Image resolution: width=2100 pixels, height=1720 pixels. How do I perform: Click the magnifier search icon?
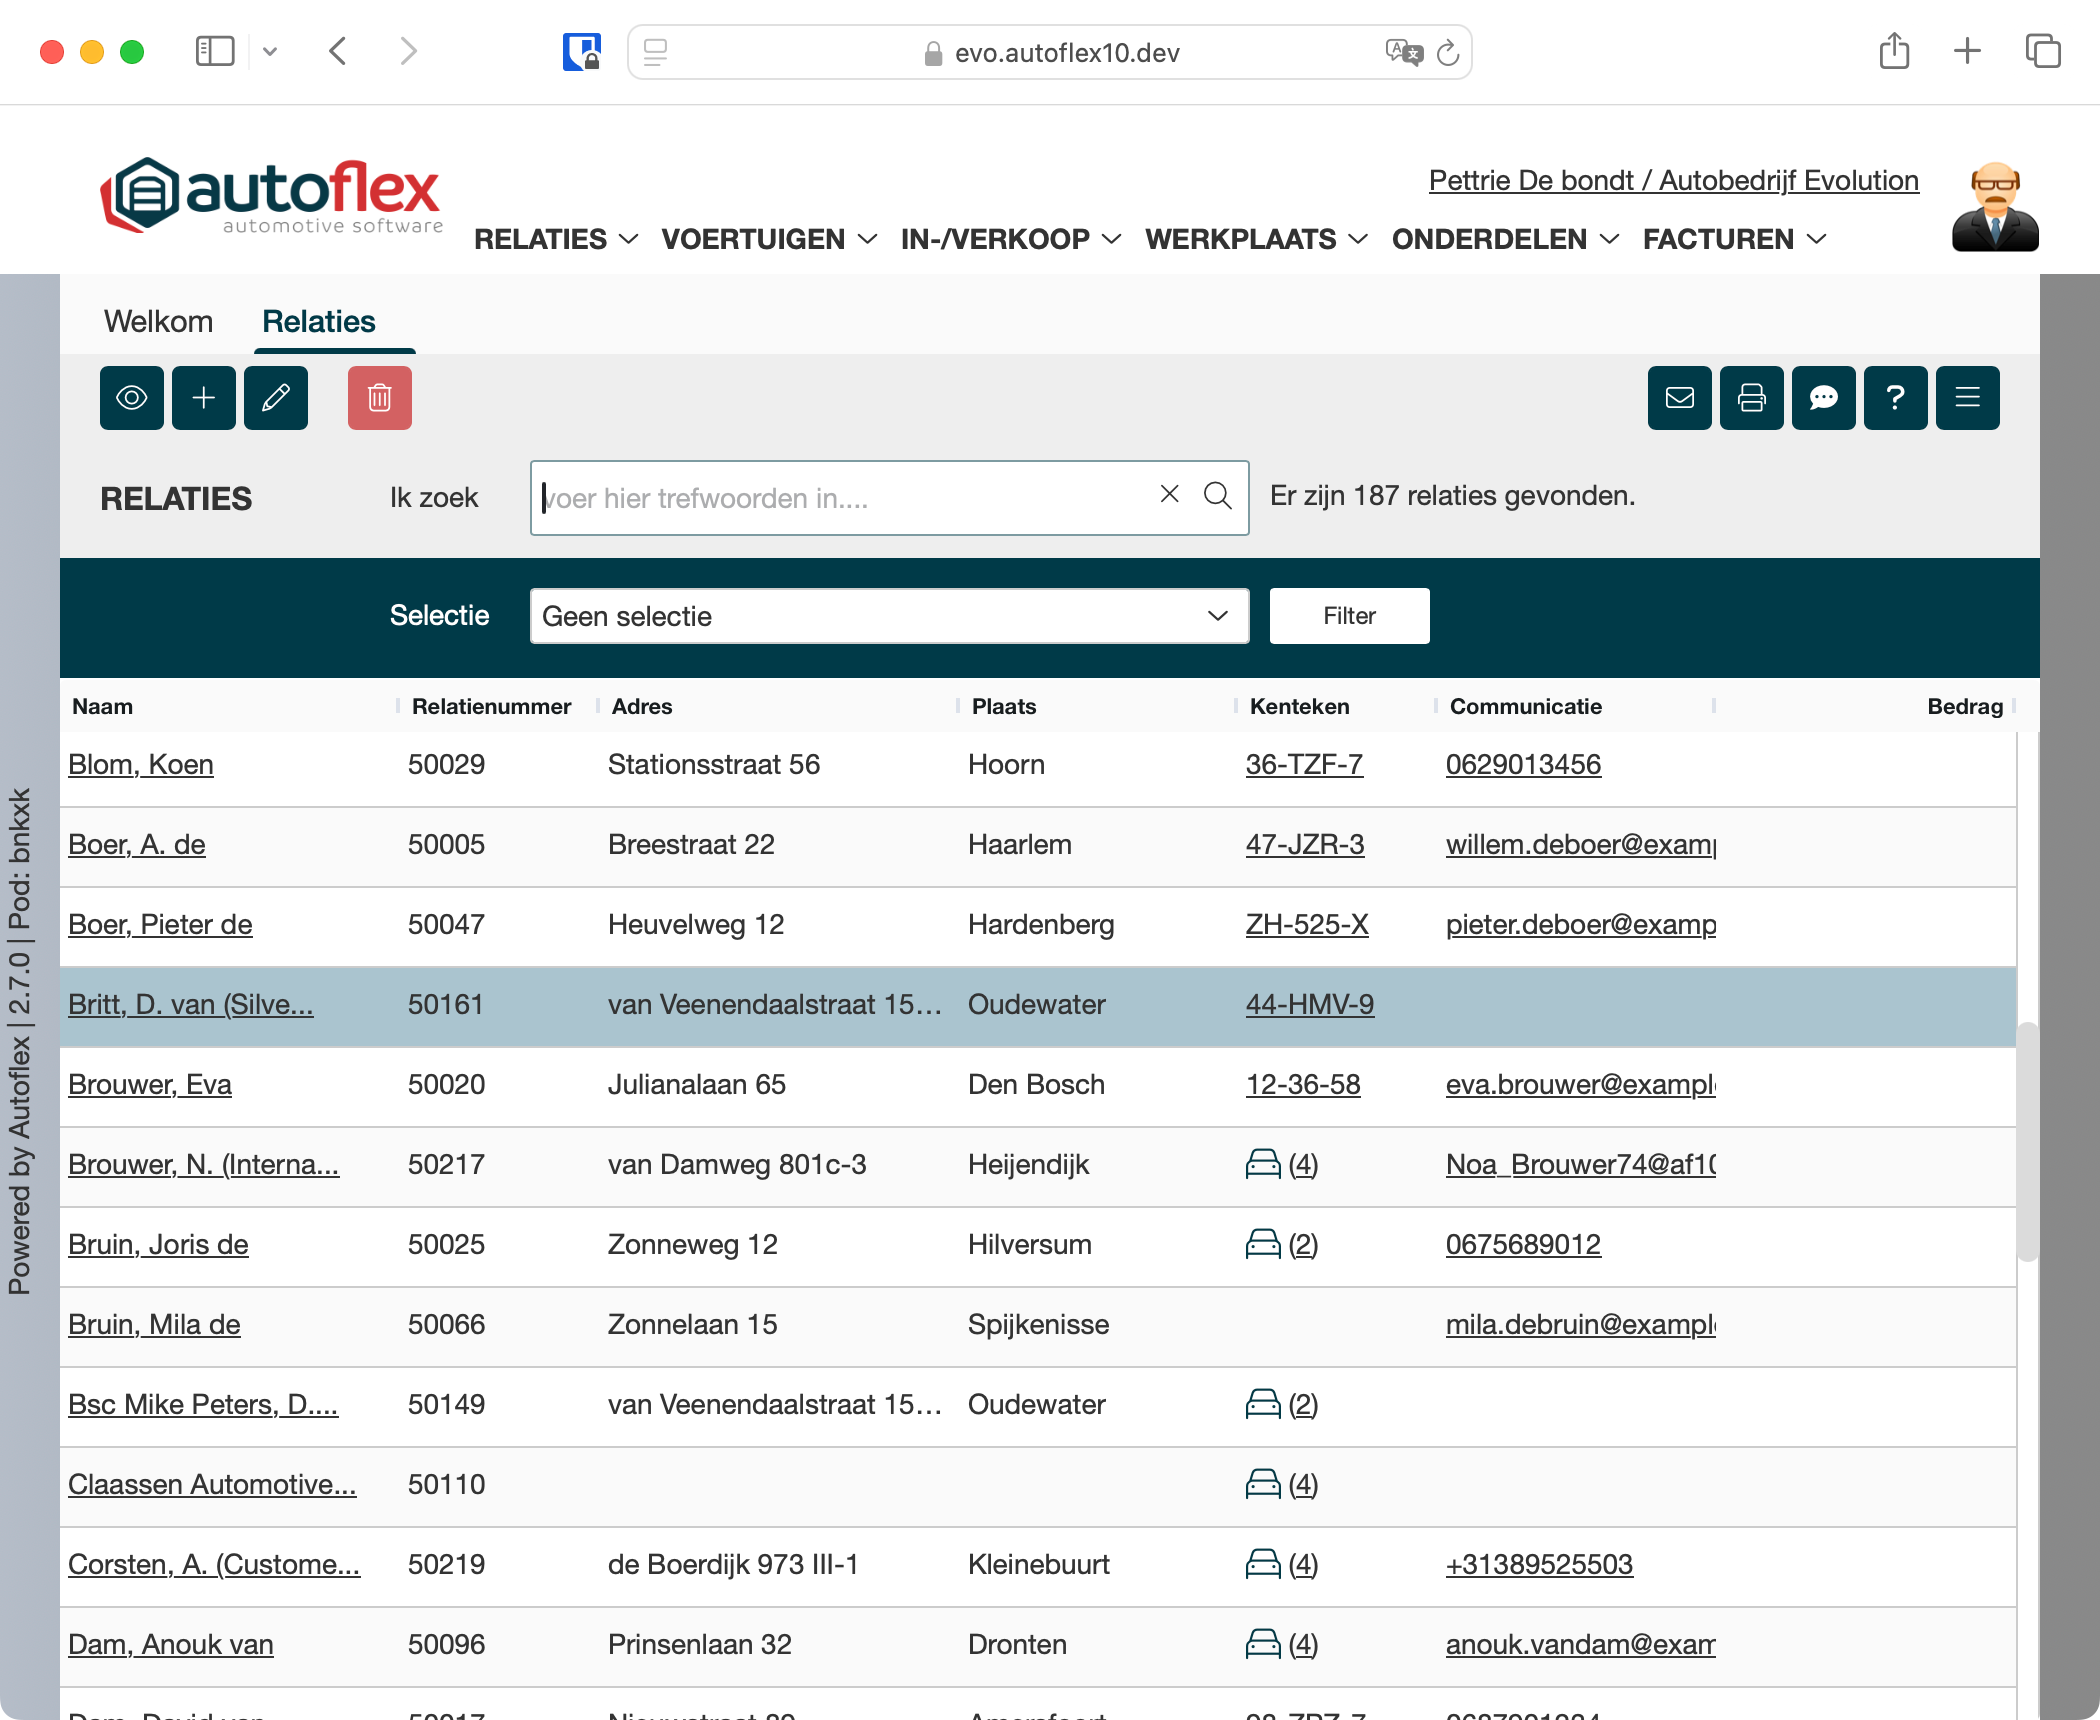1217,496
